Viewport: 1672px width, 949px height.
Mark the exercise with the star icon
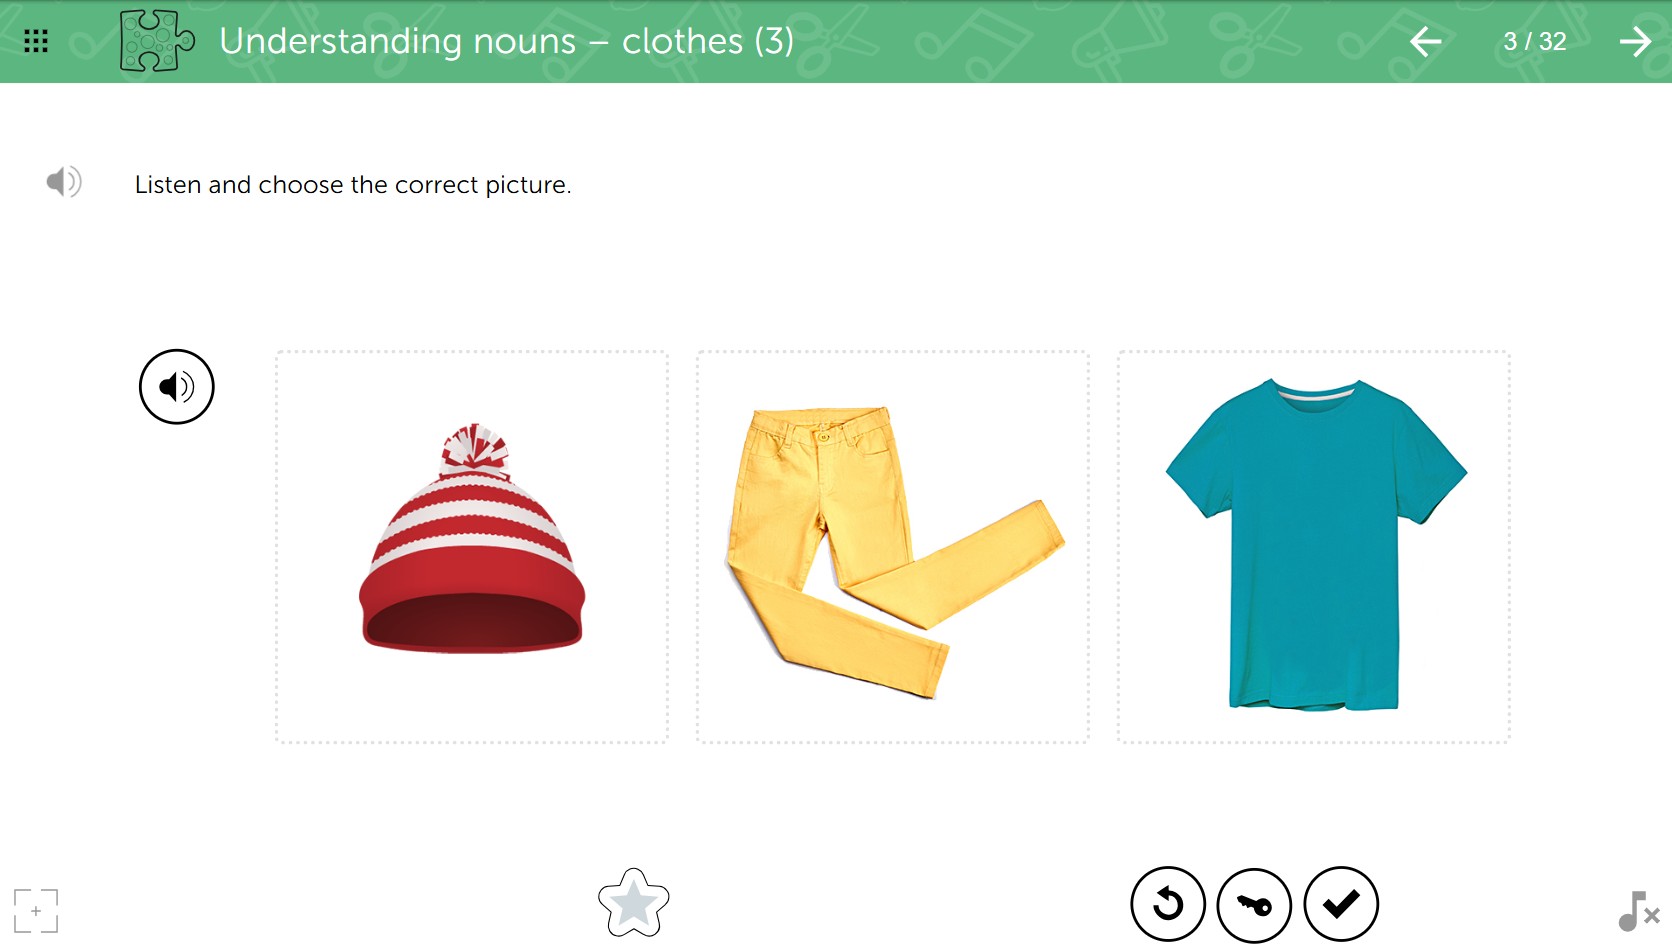point(633,903)
